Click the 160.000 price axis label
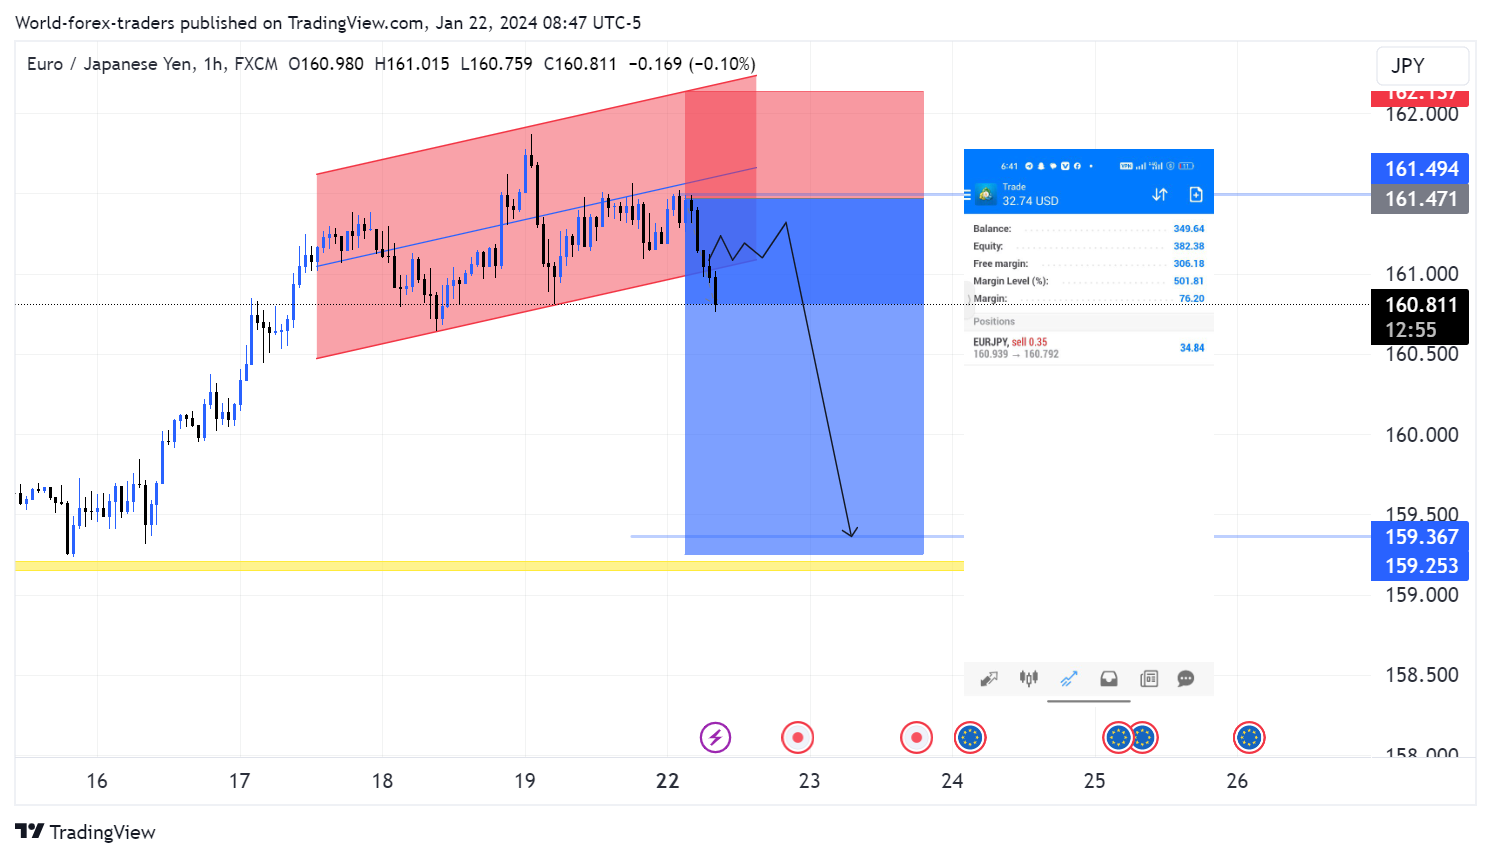The height and width of the screenshot is (858, 1491). point(1421,435)
